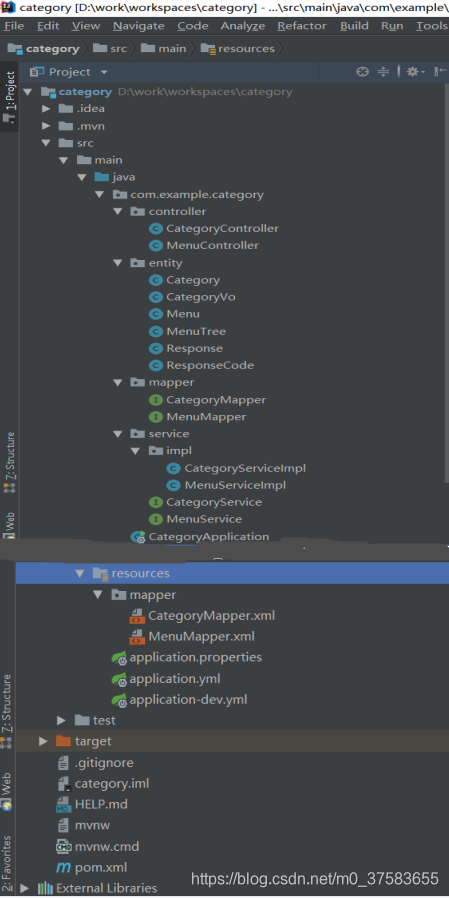Expand the .mvn folder
Screen dimensions: 449x898
click(46, 126)
